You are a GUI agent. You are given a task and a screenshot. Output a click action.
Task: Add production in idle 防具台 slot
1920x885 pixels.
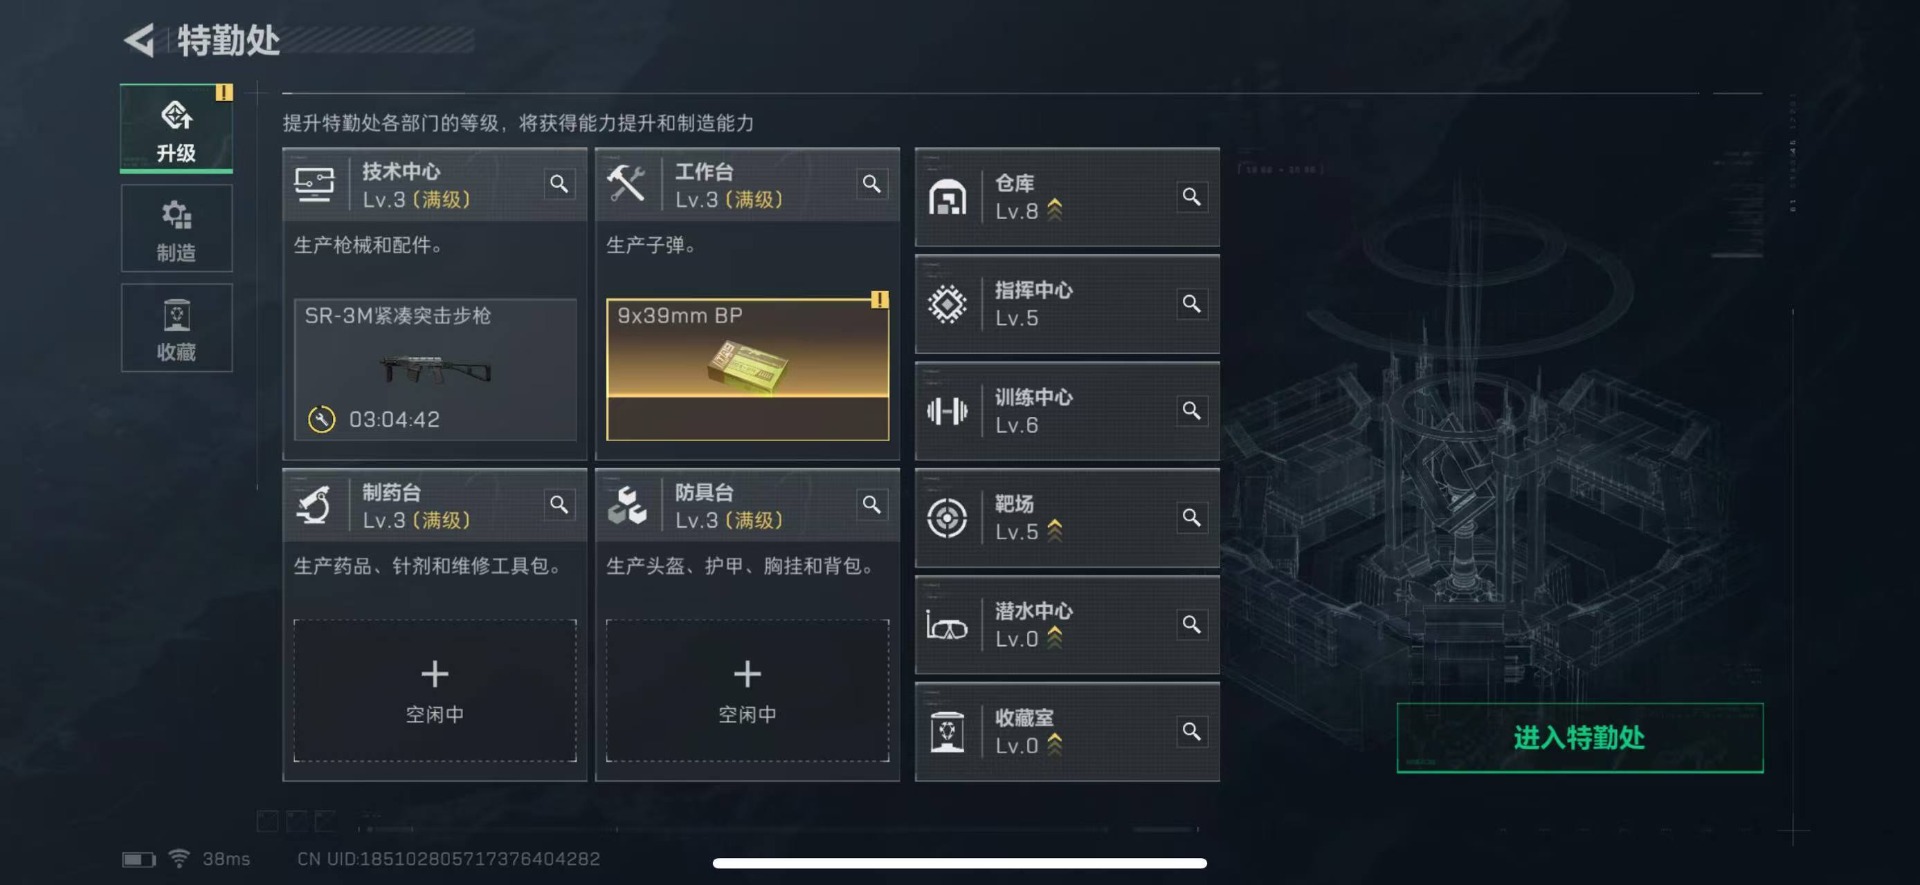[x=747, y=690]
